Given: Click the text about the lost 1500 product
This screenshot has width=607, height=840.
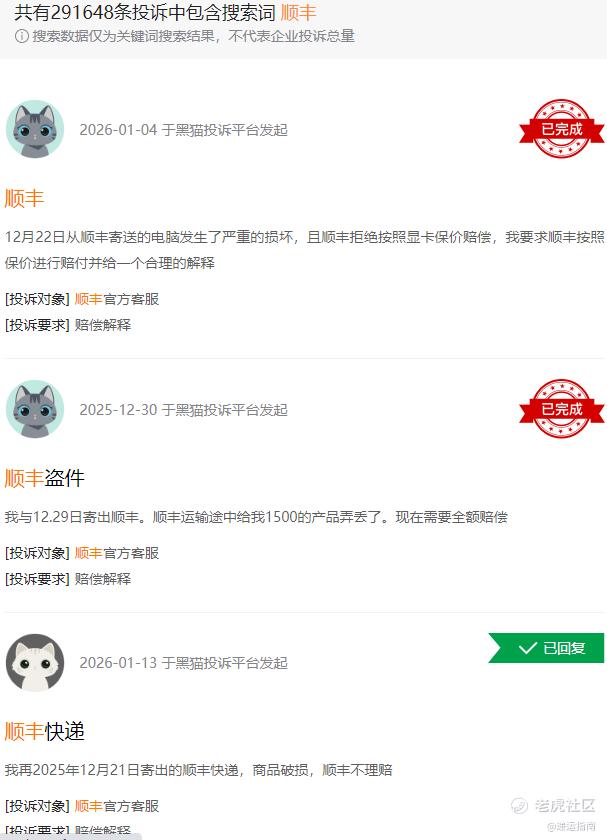Looking at the screenshot, I should [256, 517].
